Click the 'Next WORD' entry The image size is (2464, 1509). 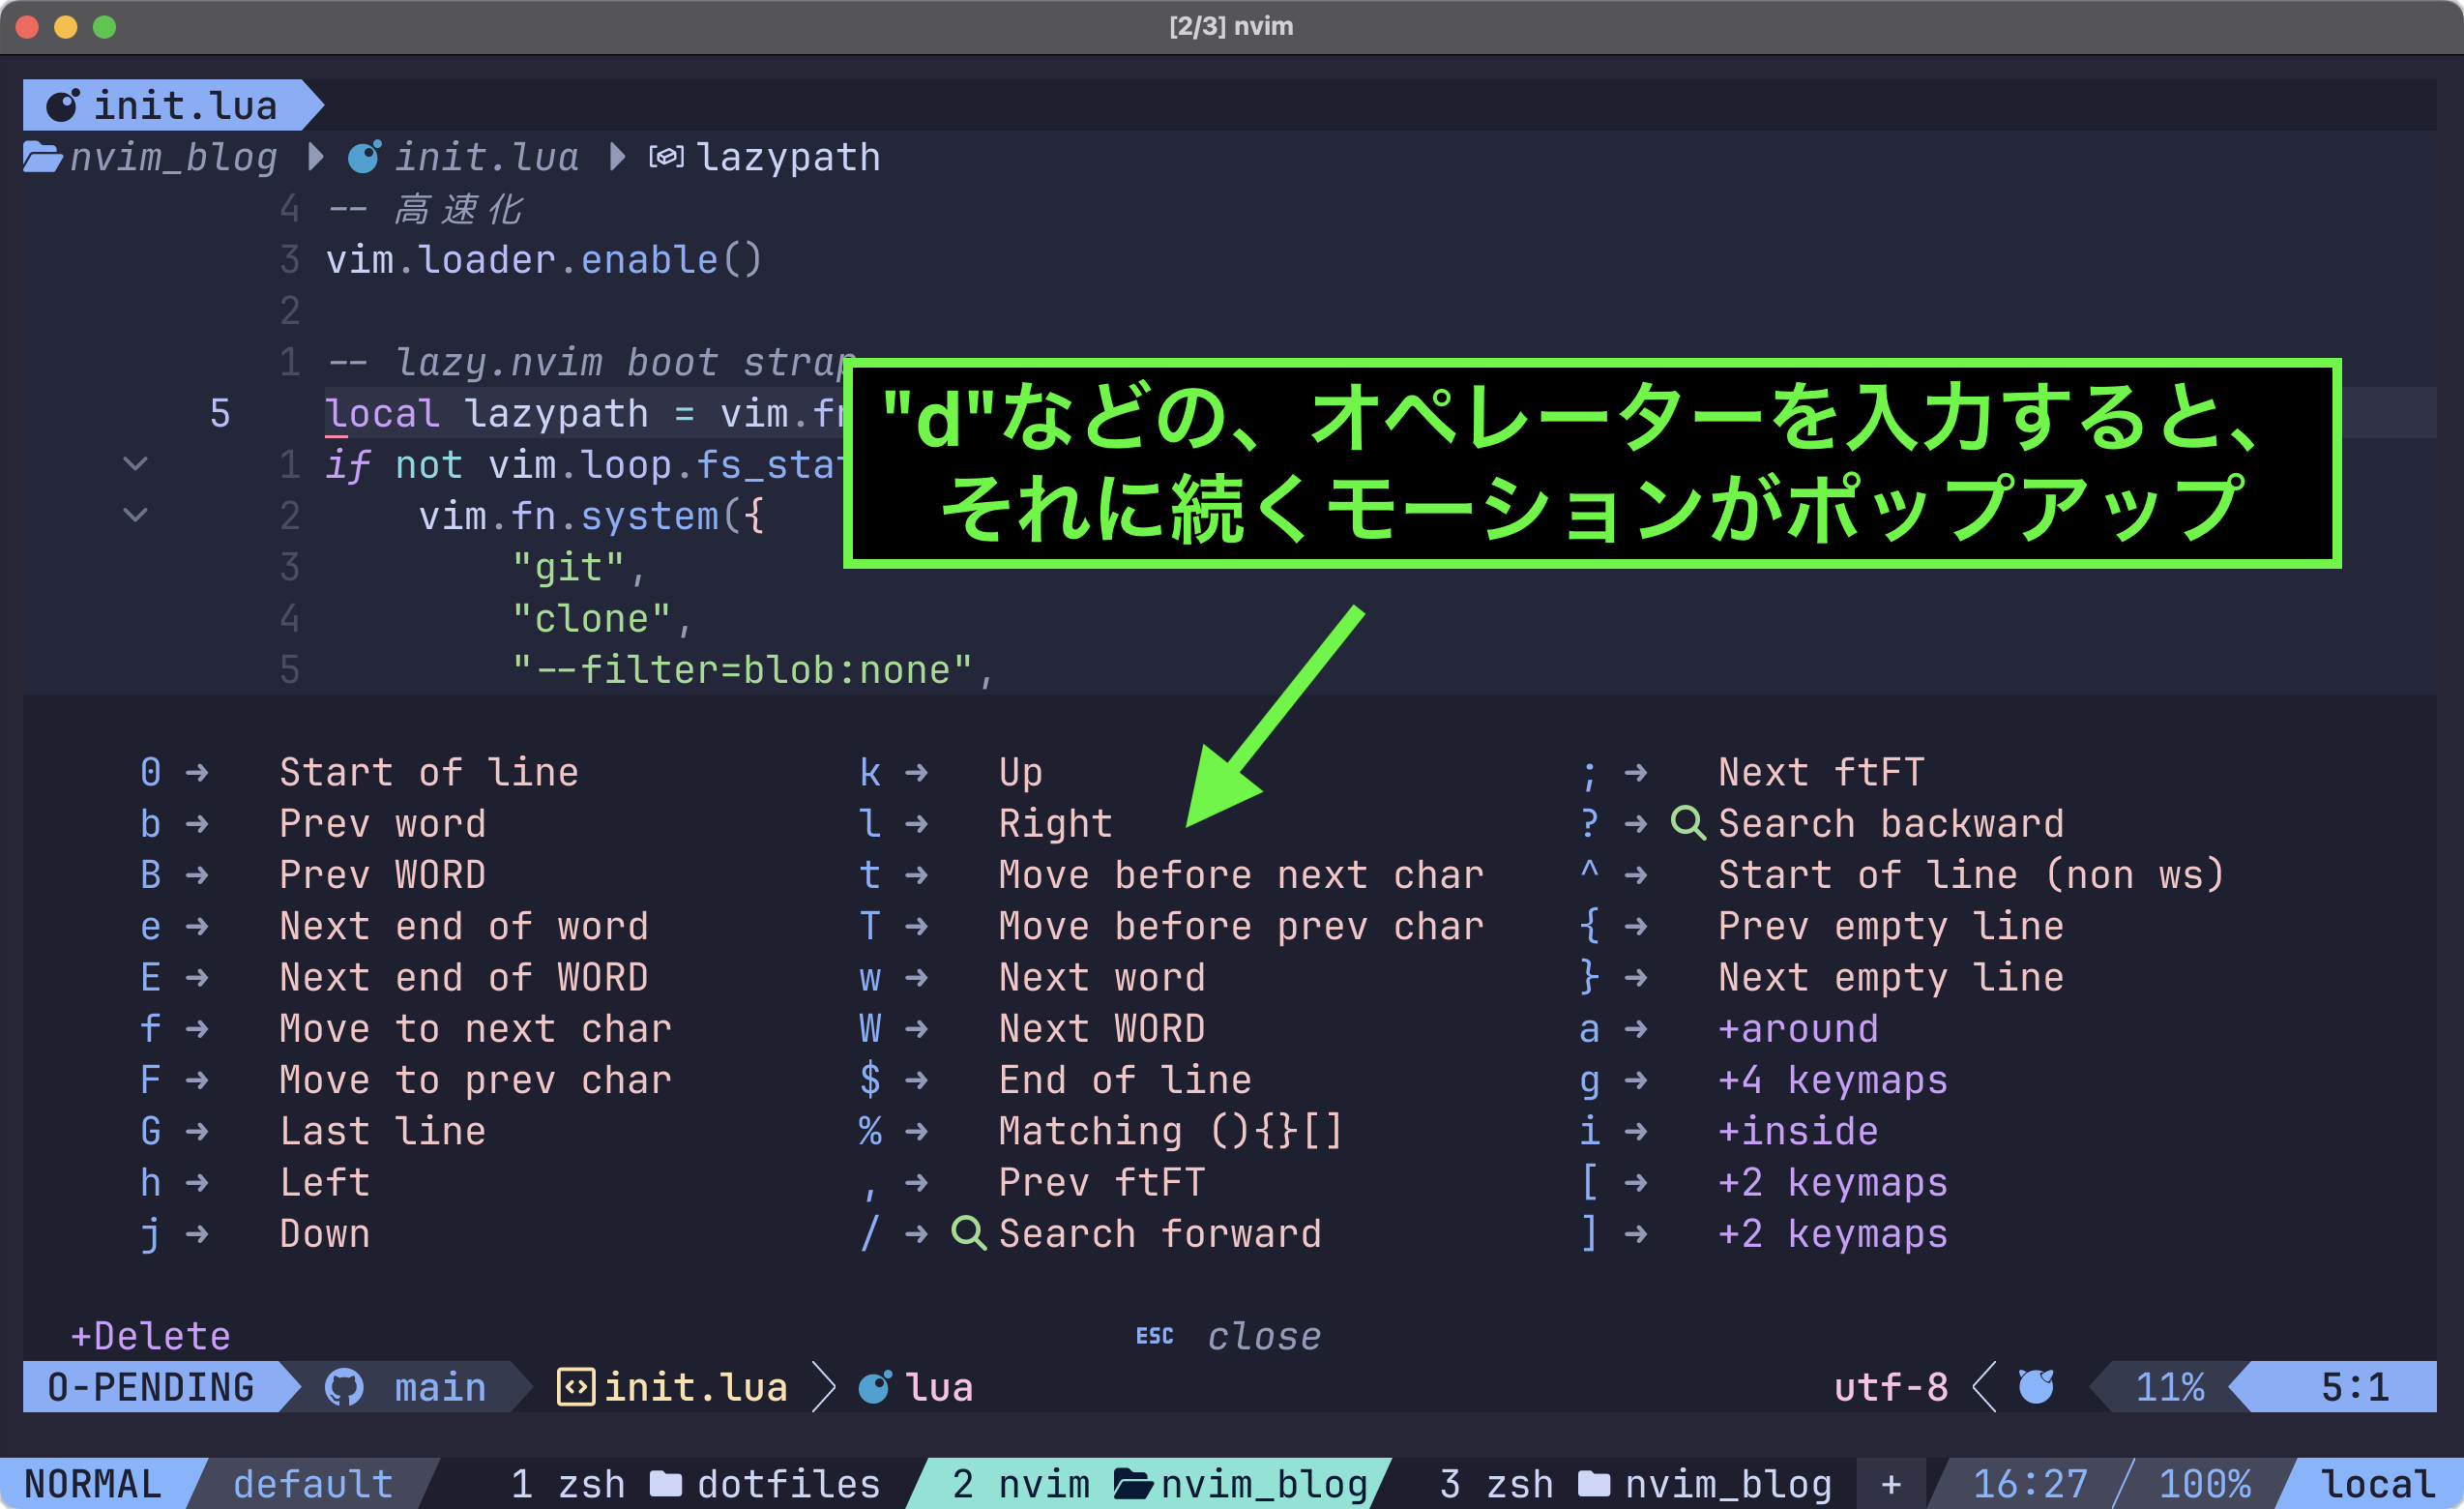pyautogui.click(x=1102, y=1028)
